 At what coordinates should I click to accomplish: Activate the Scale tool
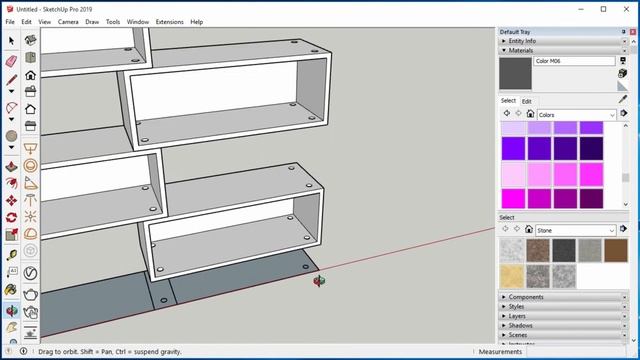point(11,234)
